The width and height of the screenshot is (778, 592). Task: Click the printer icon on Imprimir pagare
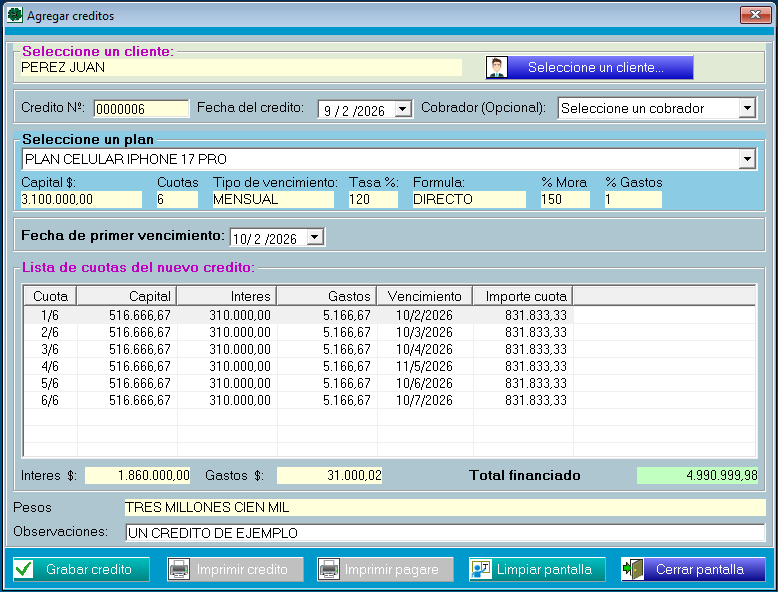328,569
